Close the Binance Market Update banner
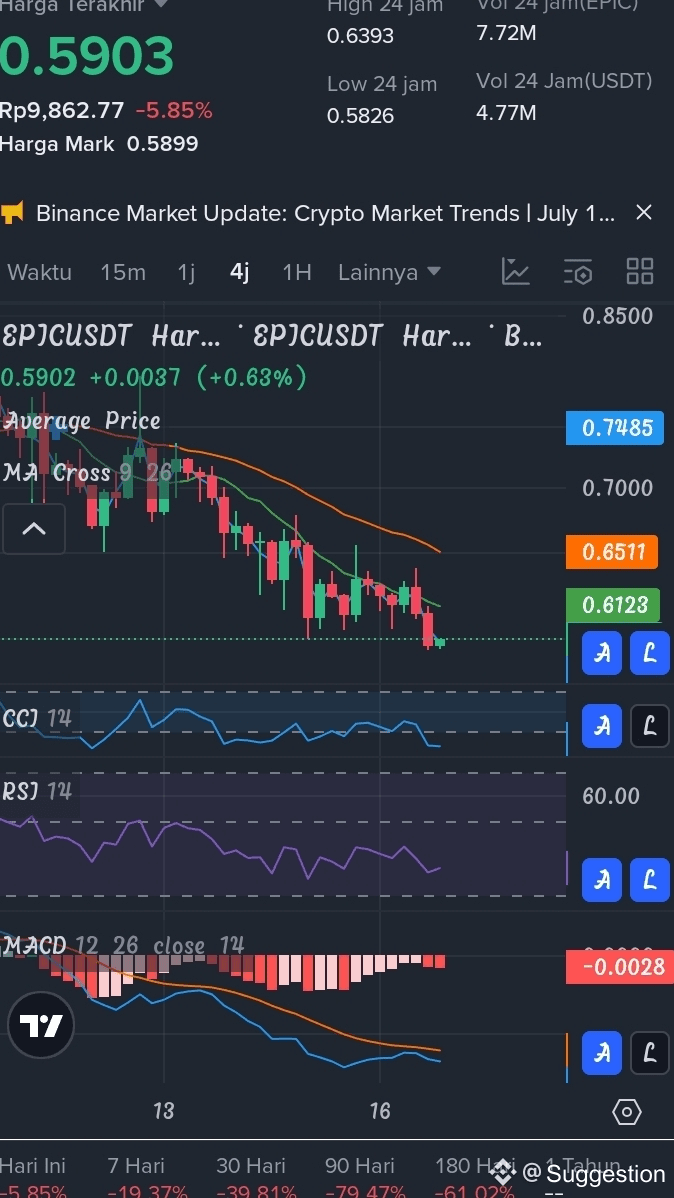This screenshot has width=674, height=1198. tap(644, 212)
